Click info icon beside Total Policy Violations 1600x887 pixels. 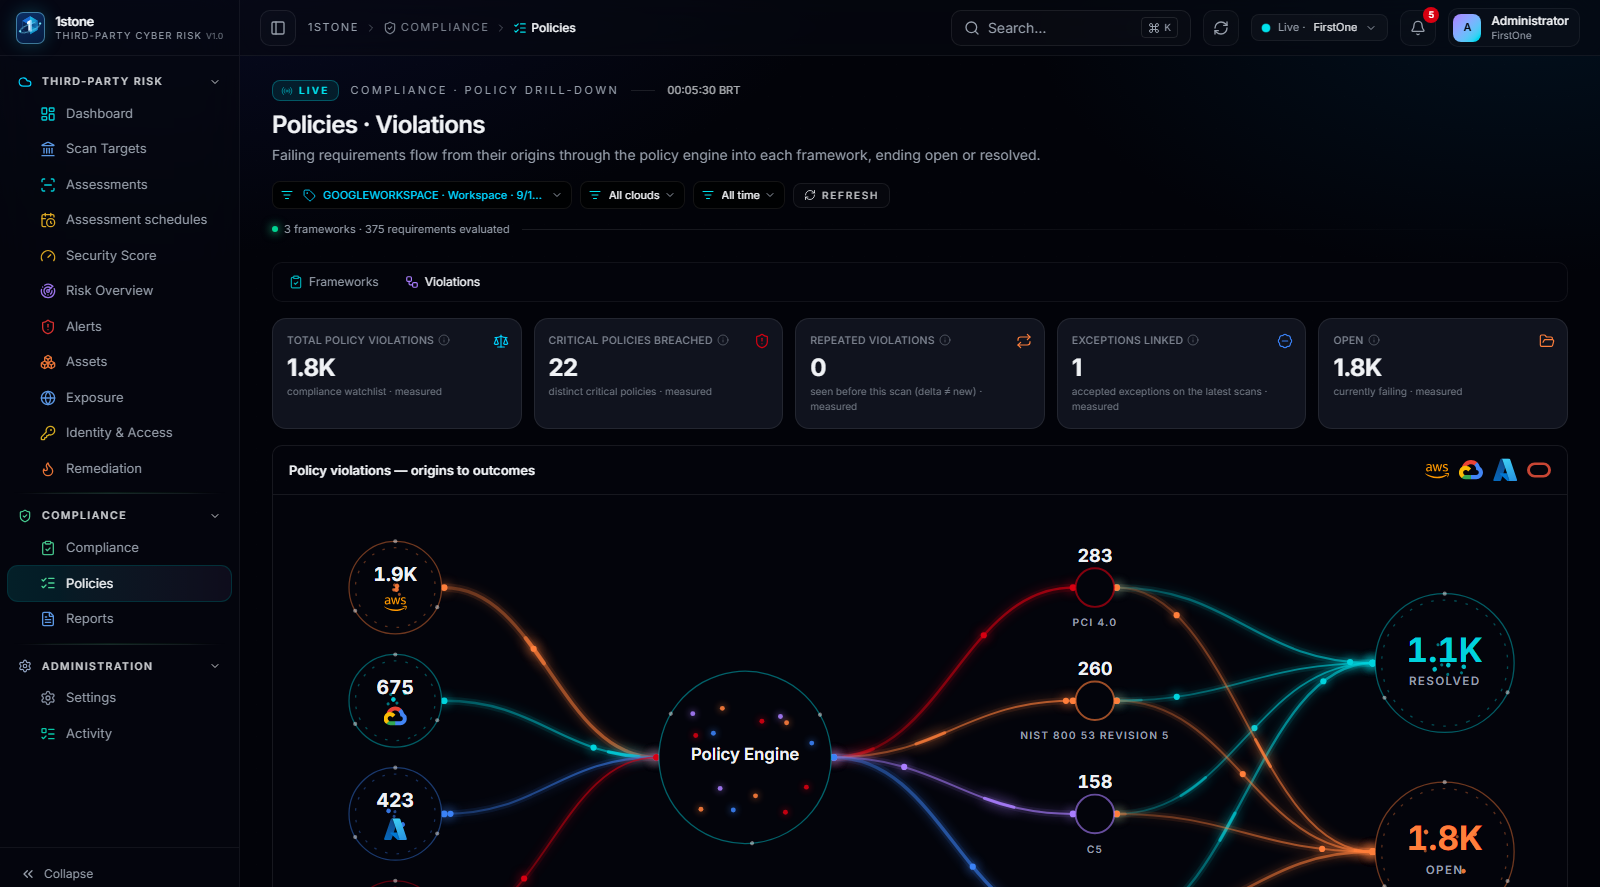[444, 340]
